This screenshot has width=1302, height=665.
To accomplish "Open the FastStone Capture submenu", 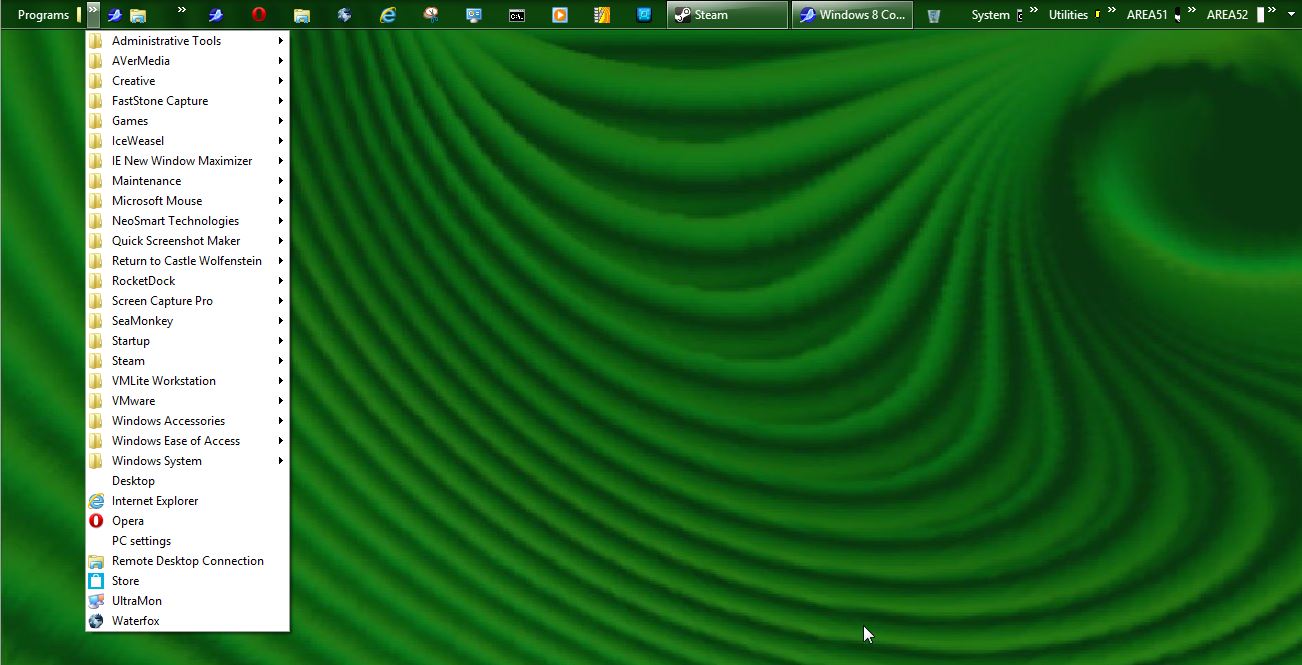I will [x=188, y=101].
